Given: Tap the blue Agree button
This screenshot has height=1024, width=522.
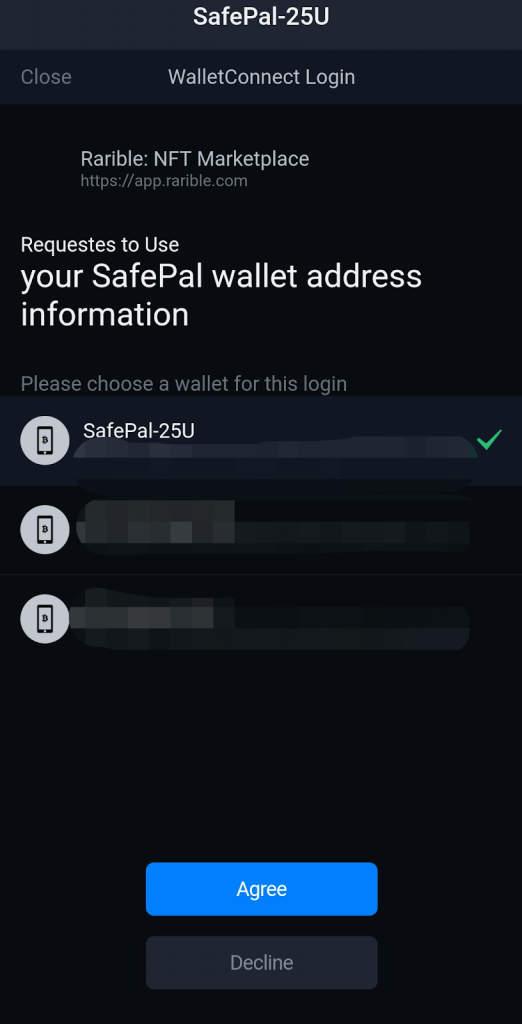Looking at the screenshot, I should coord(261,889).
